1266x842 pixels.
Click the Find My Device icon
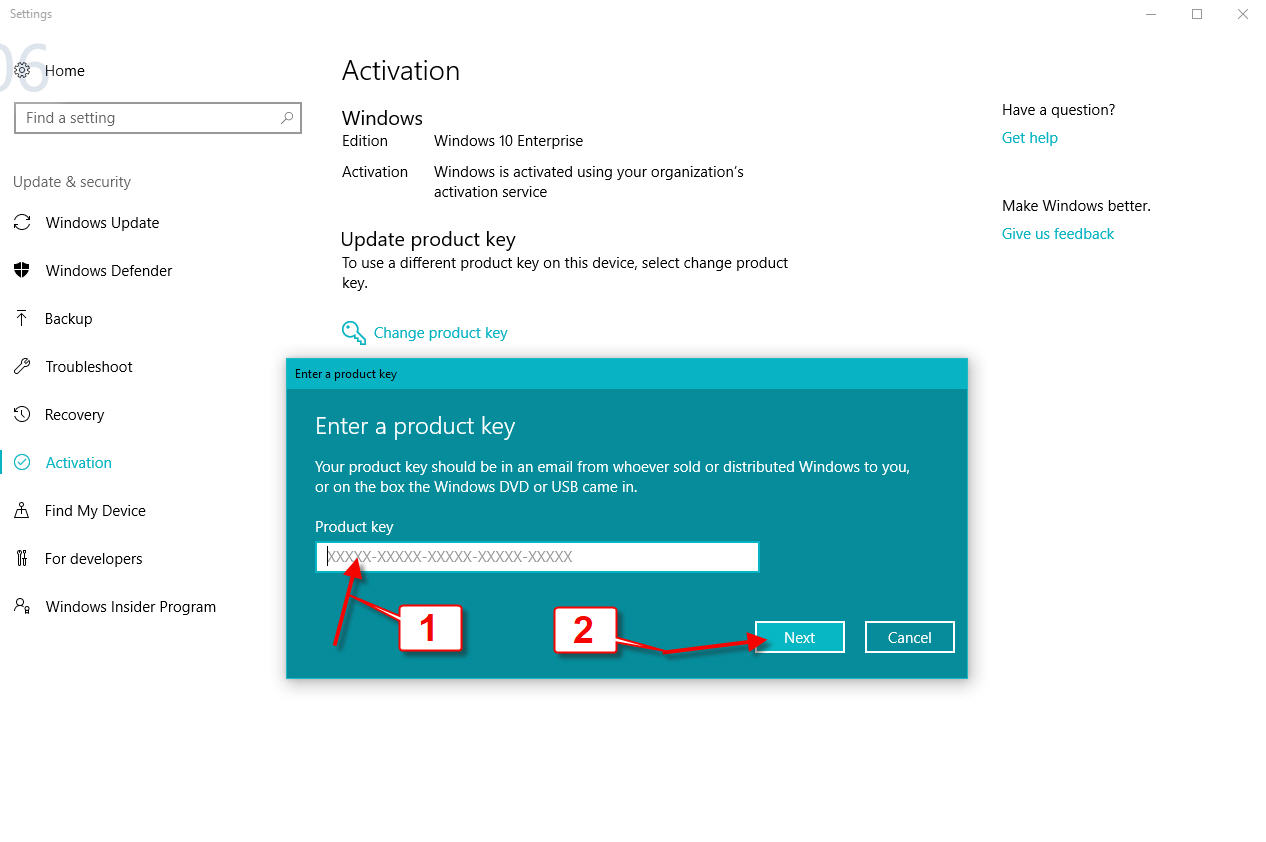(22, 511)
